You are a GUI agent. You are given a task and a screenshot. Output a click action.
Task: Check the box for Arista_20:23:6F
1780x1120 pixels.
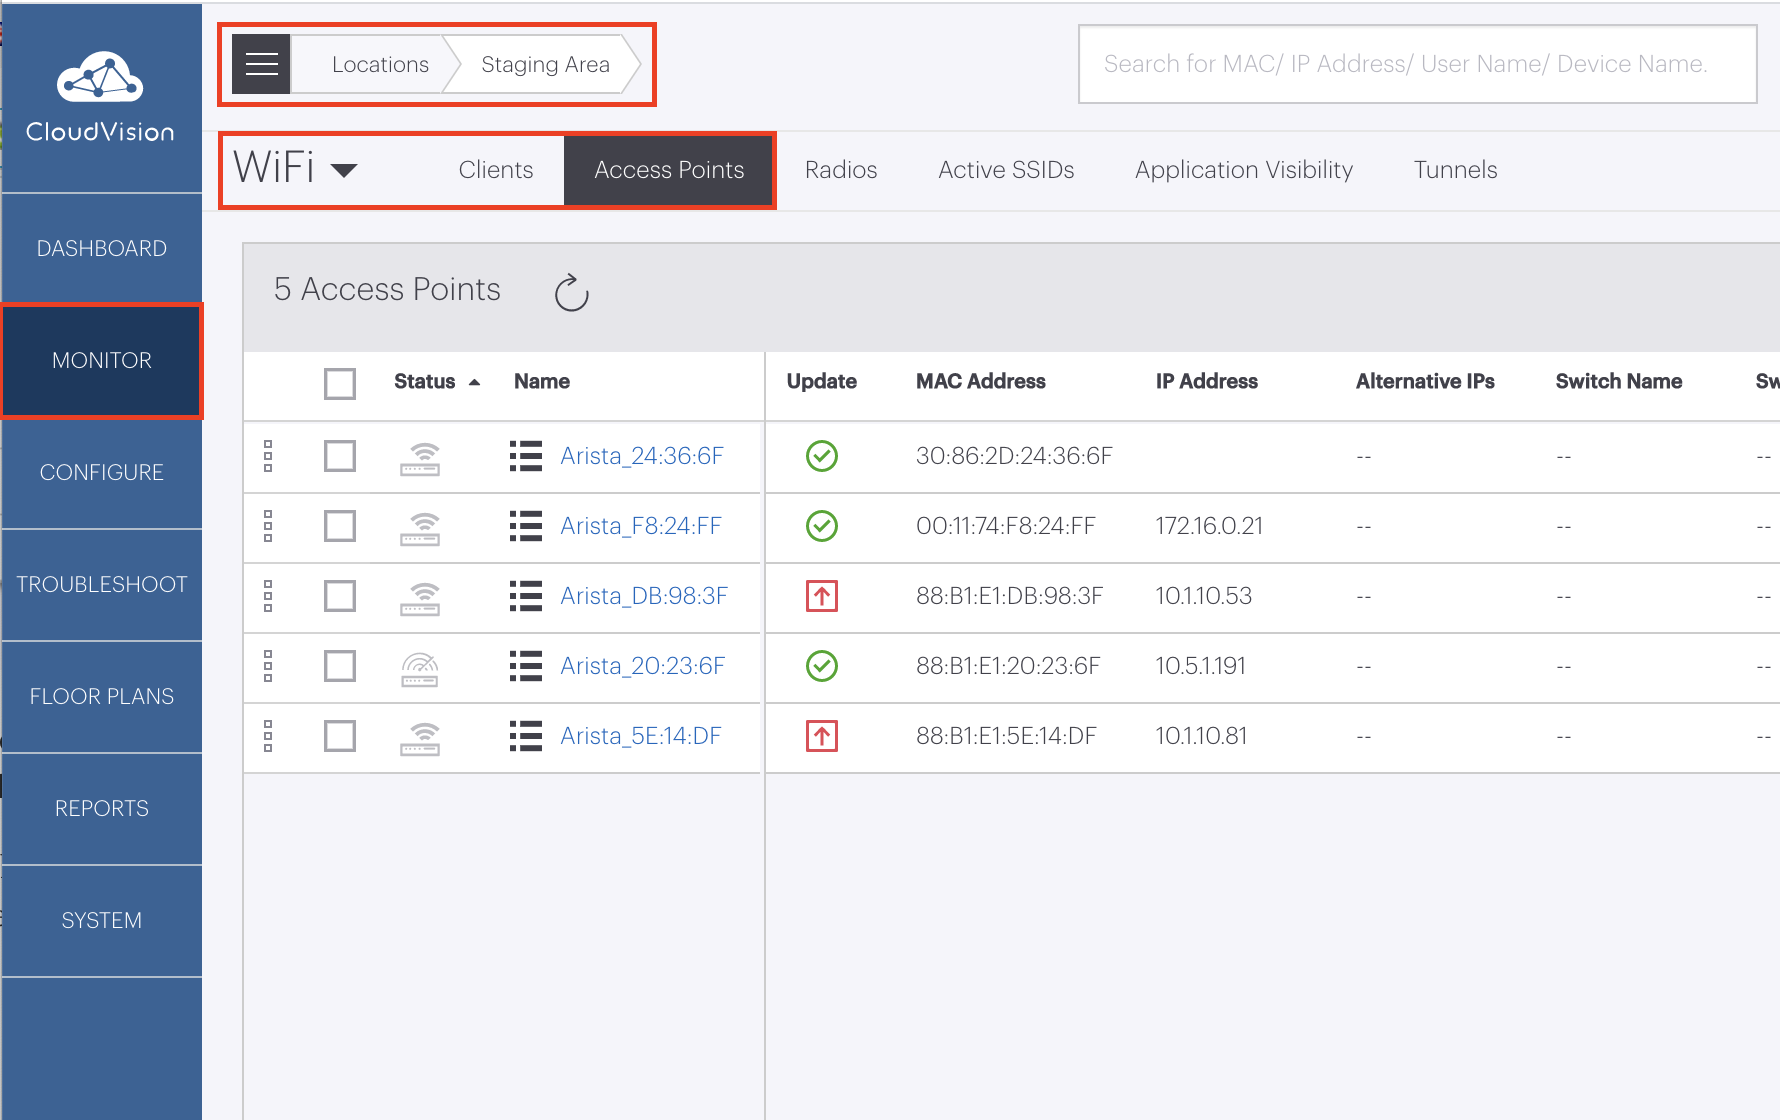tap(340, 667)
